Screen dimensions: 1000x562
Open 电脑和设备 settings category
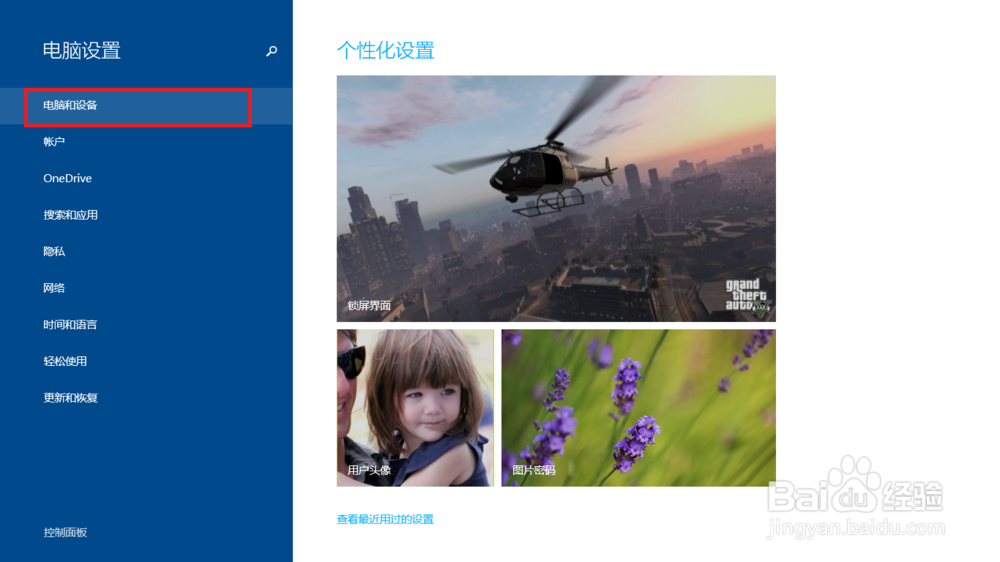[146, 105]
